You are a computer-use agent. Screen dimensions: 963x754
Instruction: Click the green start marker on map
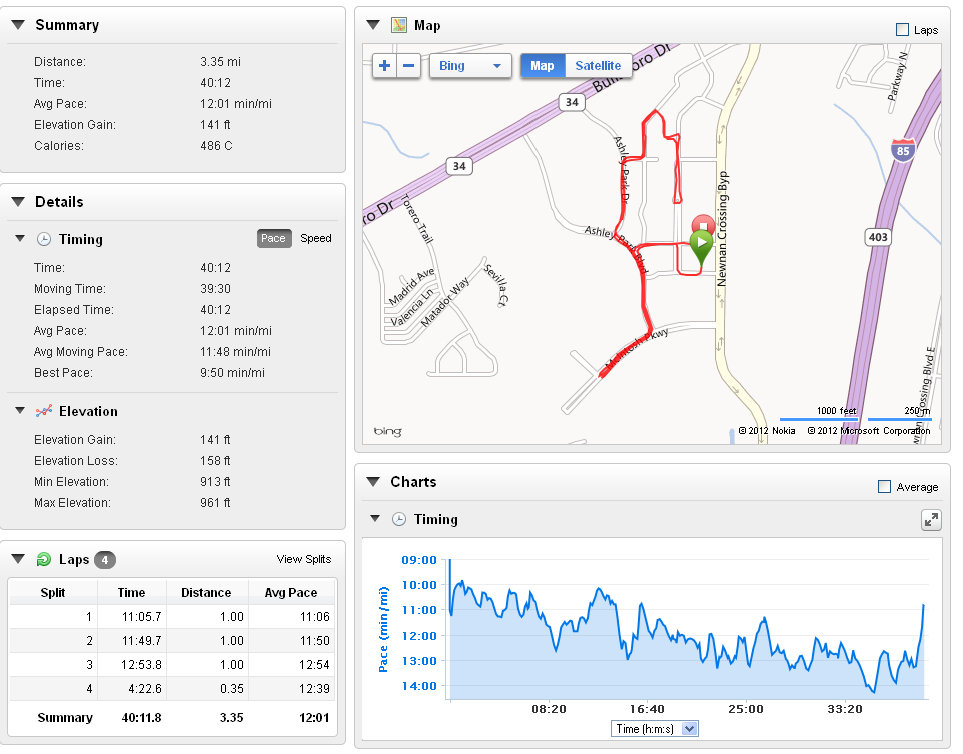(x=702, y=244)
